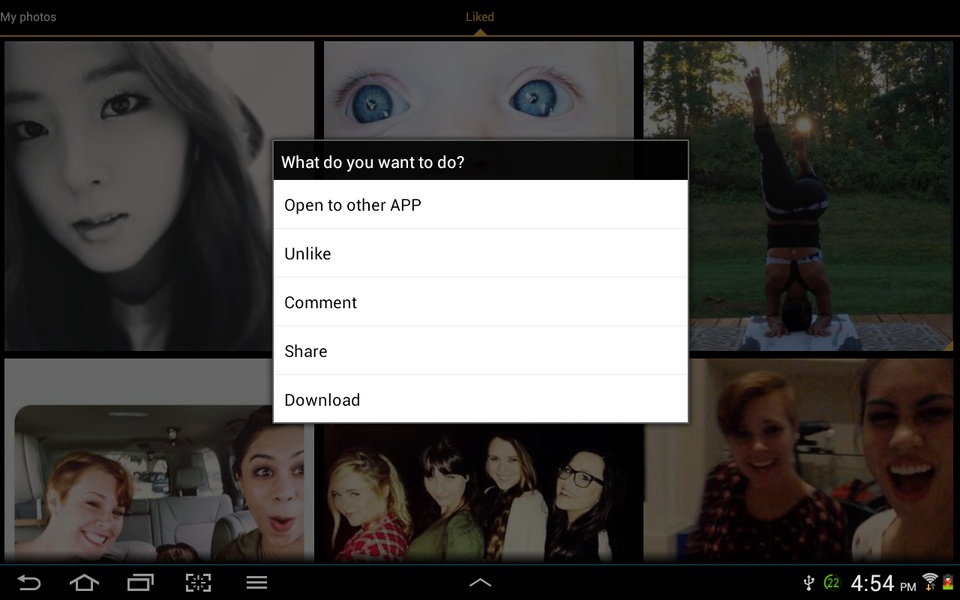Switch to the My photos tab

coord(28,17)
